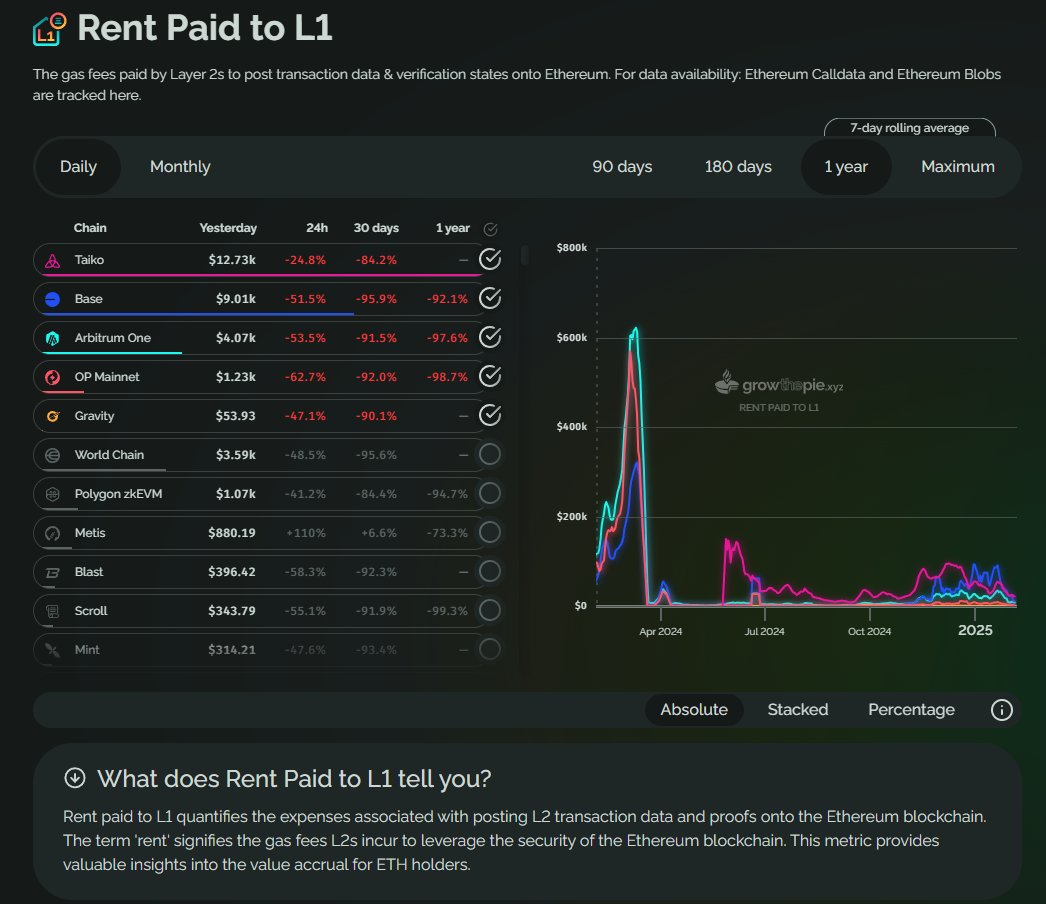Click the Mint chain logo icon
The height and width of the screenshot is (904, 1046).
pos(53,650)
